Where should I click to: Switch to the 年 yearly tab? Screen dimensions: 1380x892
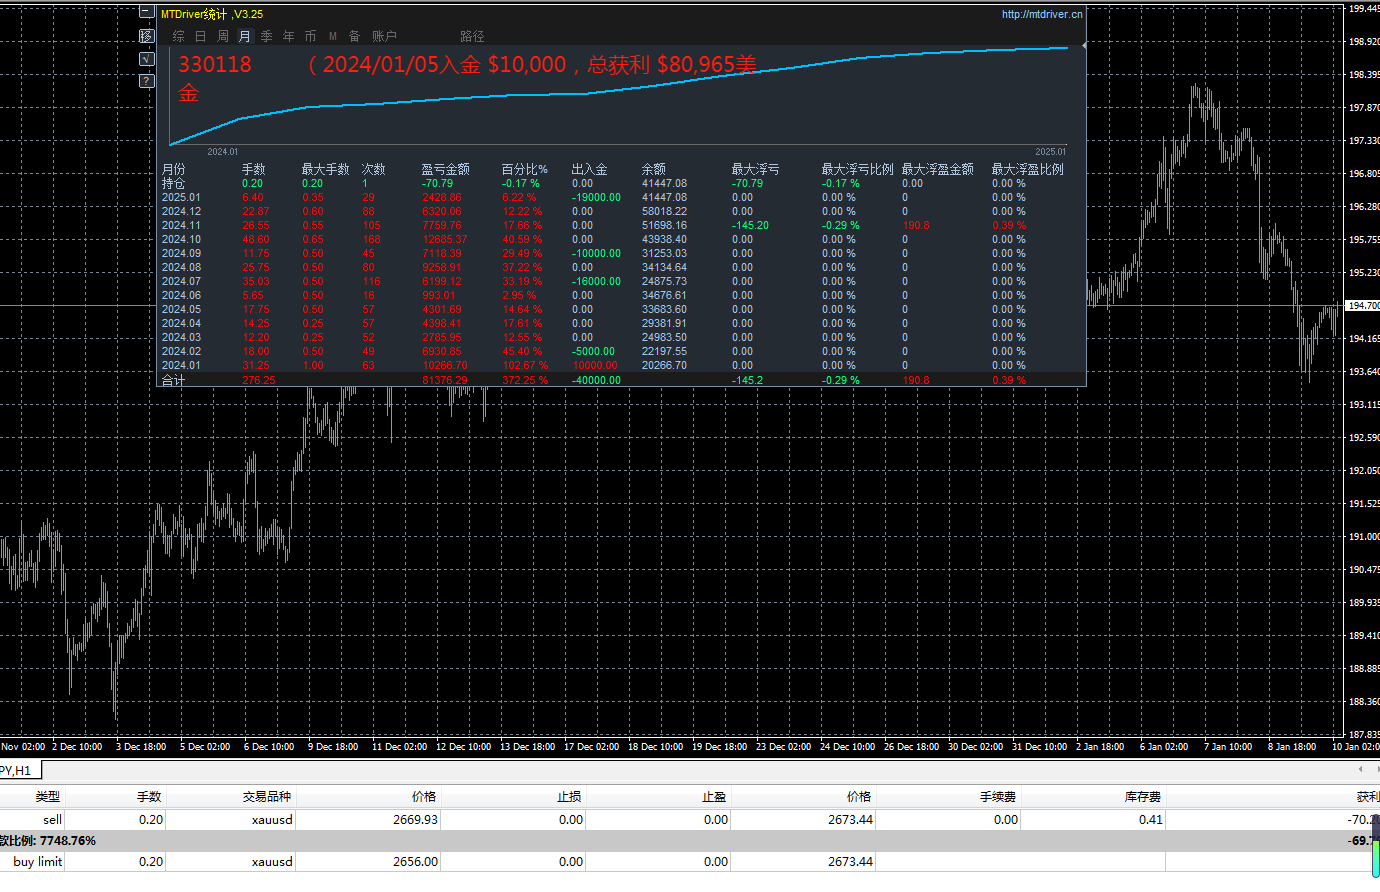(289, 36)
